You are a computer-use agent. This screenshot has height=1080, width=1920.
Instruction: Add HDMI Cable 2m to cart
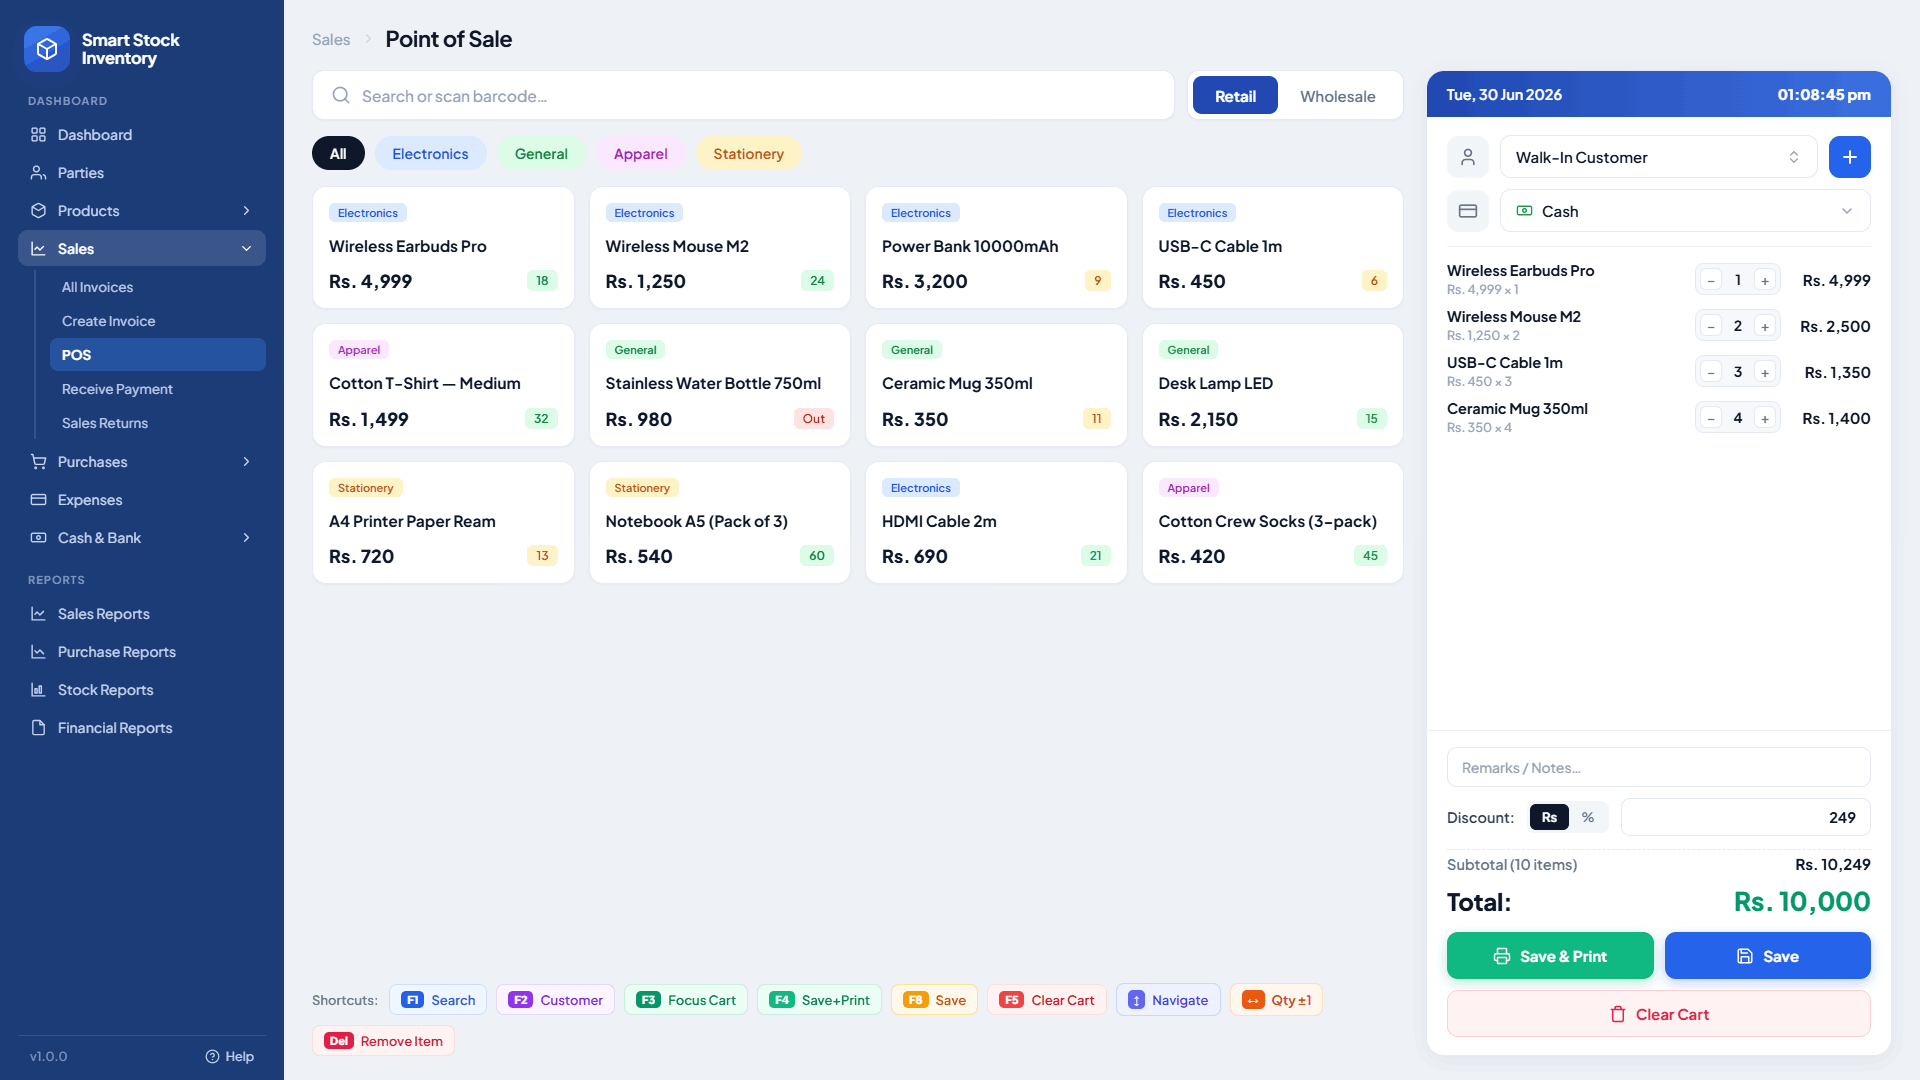[x=996, y=523]
